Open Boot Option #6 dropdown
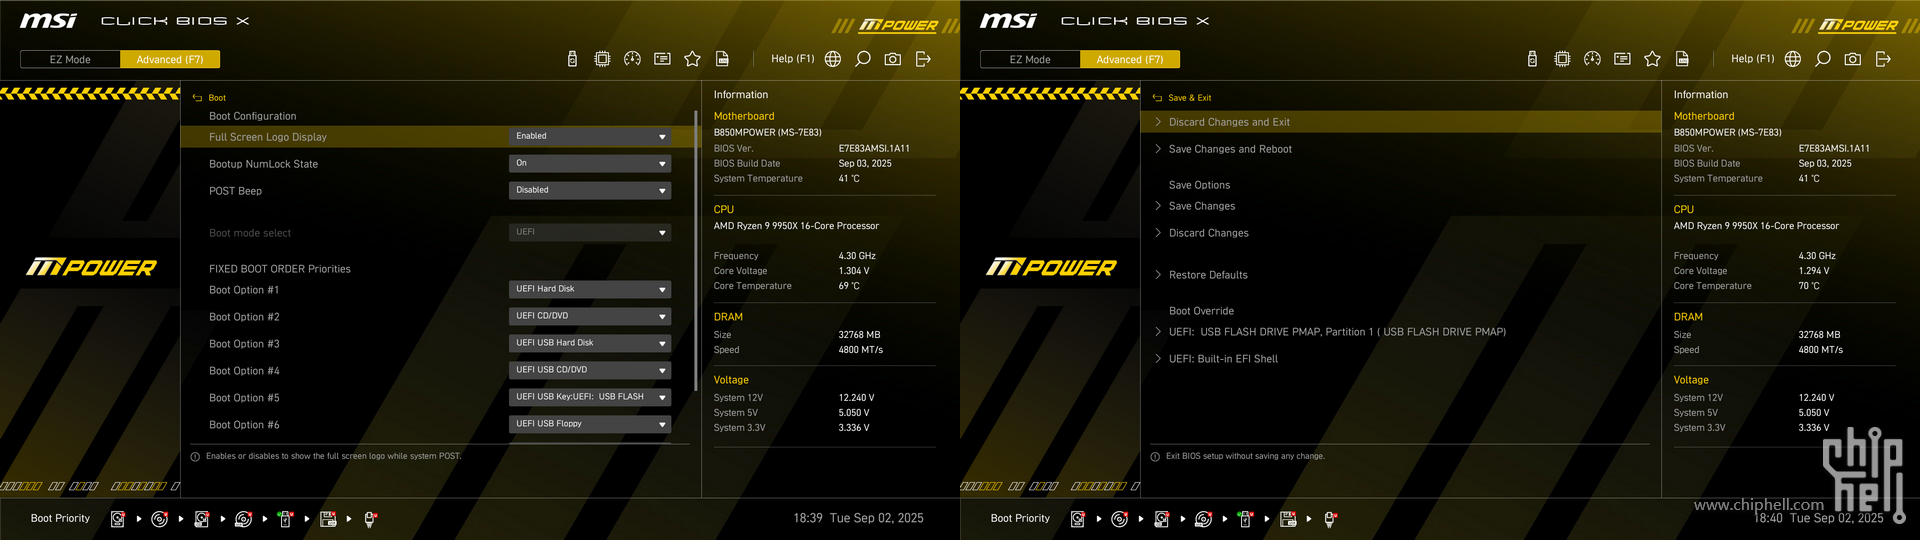This screenshot has height=540, width=1920. pos(590,424)
